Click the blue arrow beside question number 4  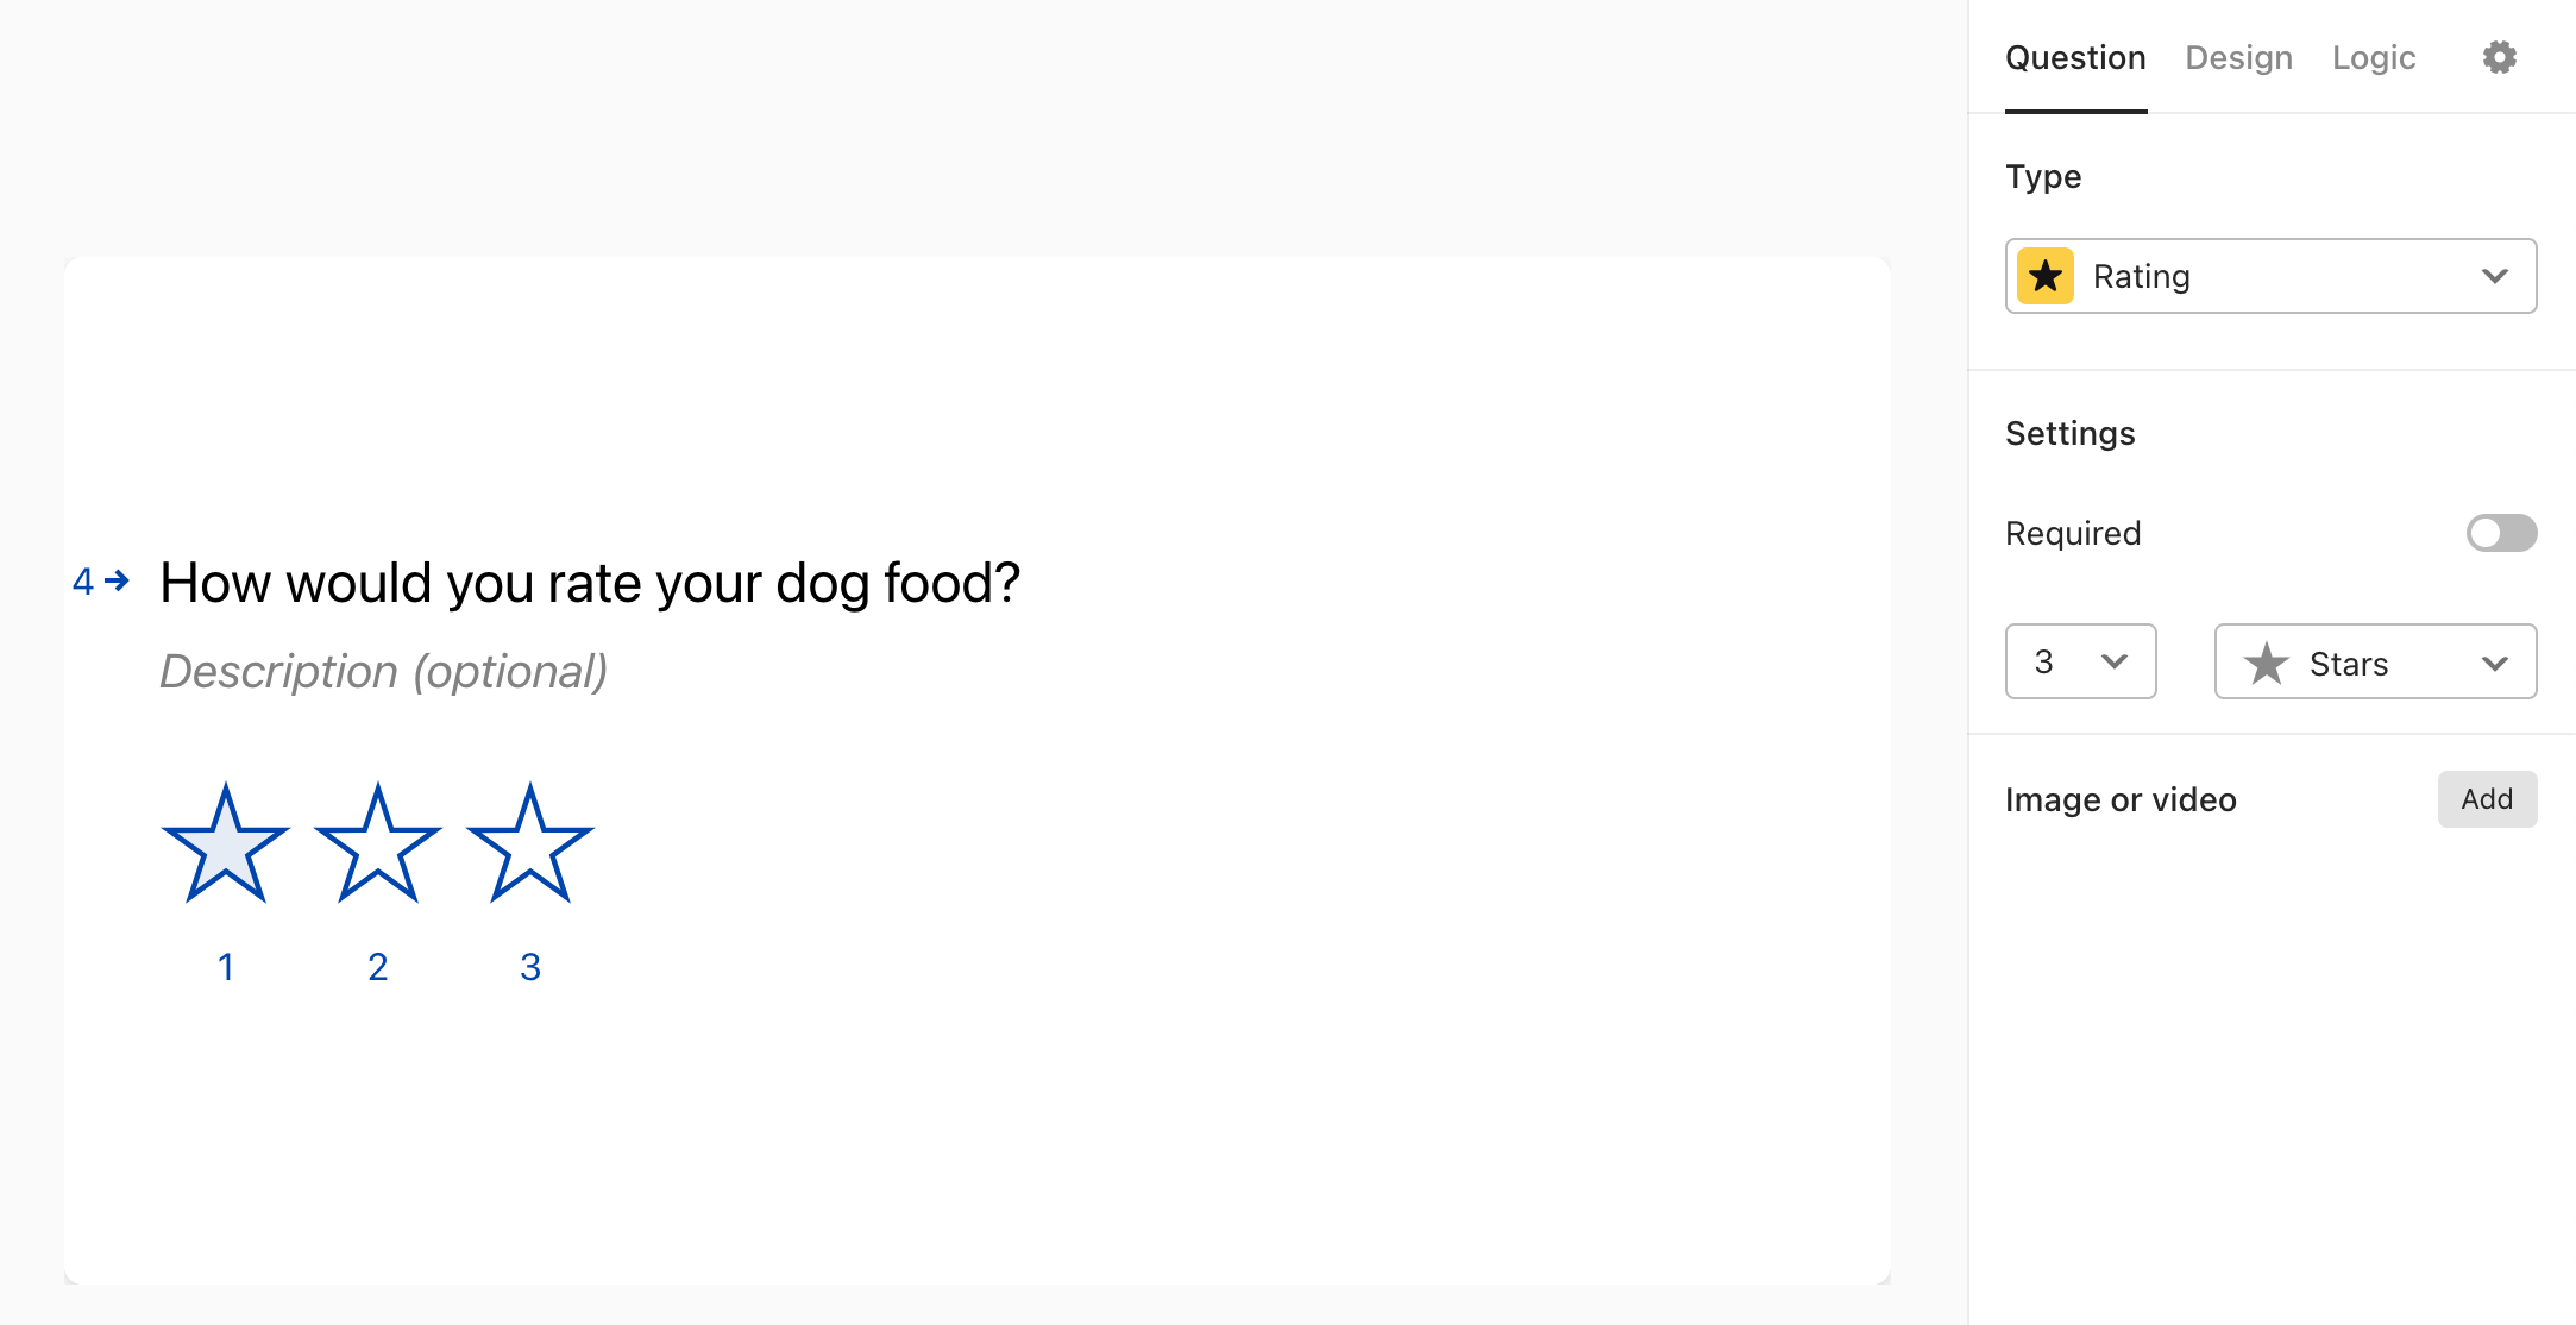pyautogui.click(x=118, y=580)
